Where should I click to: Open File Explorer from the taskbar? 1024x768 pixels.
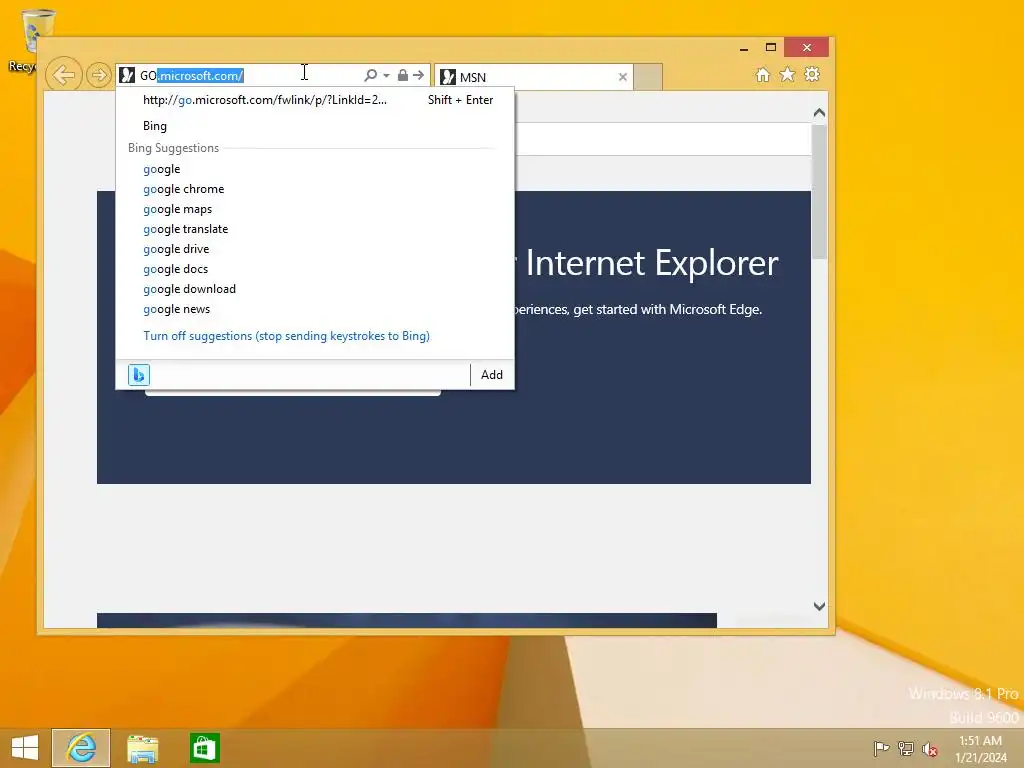coord(142,748)
